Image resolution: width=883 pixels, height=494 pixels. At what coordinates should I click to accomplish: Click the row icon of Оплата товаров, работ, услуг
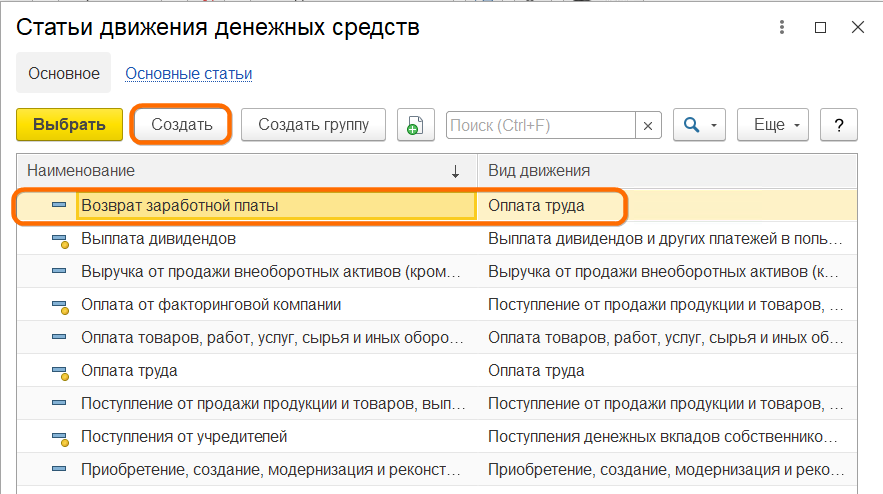click(x=59, y=337)
